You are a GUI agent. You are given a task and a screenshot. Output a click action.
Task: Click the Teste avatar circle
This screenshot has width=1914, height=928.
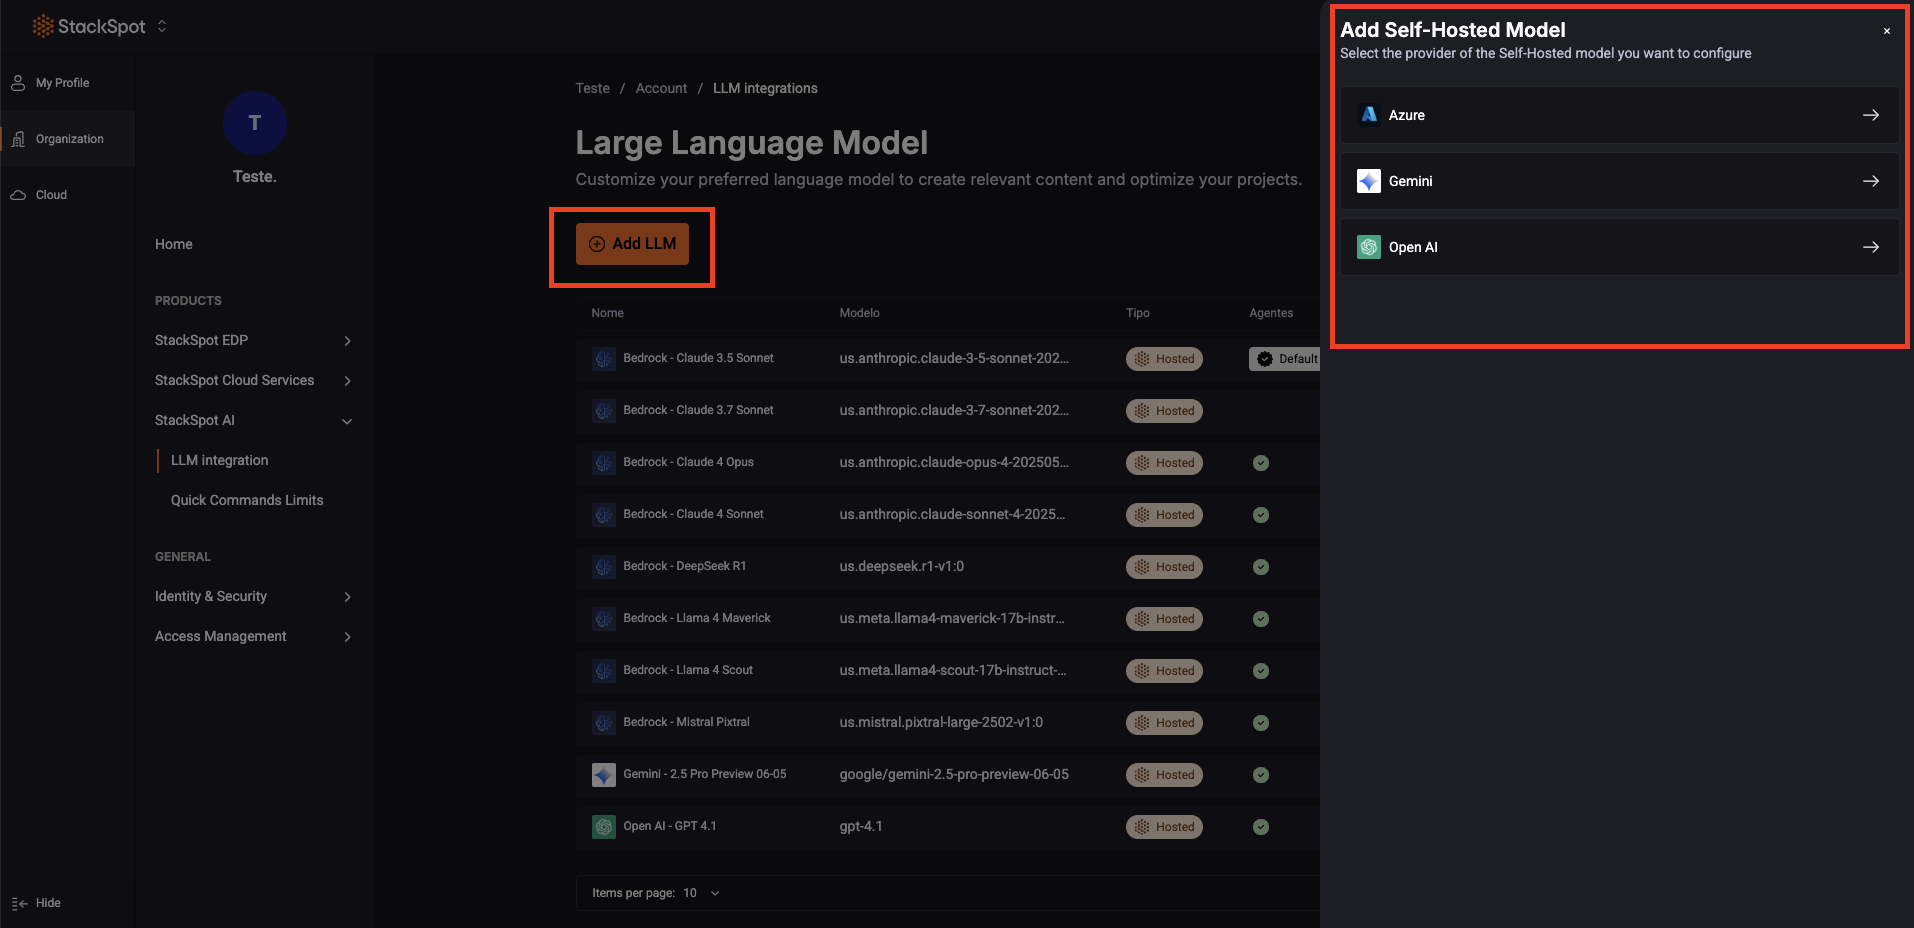255,123
